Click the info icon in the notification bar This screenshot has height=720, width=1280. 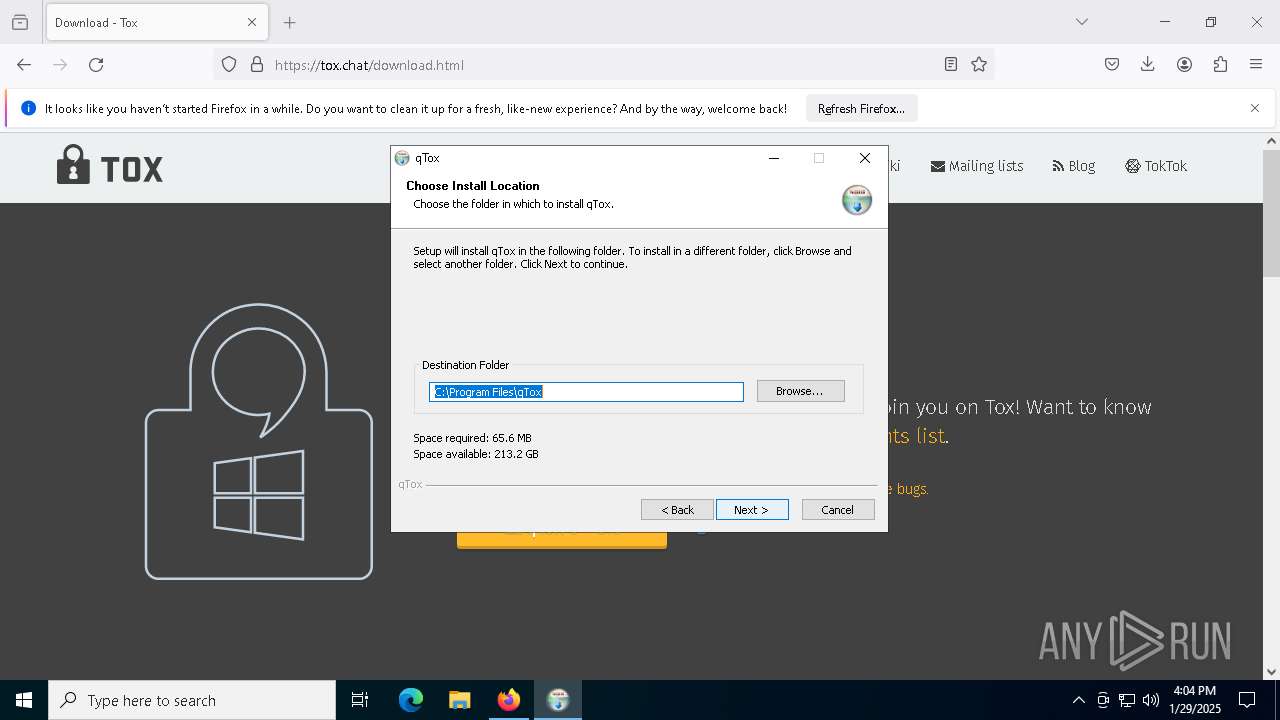click(28, 108)
